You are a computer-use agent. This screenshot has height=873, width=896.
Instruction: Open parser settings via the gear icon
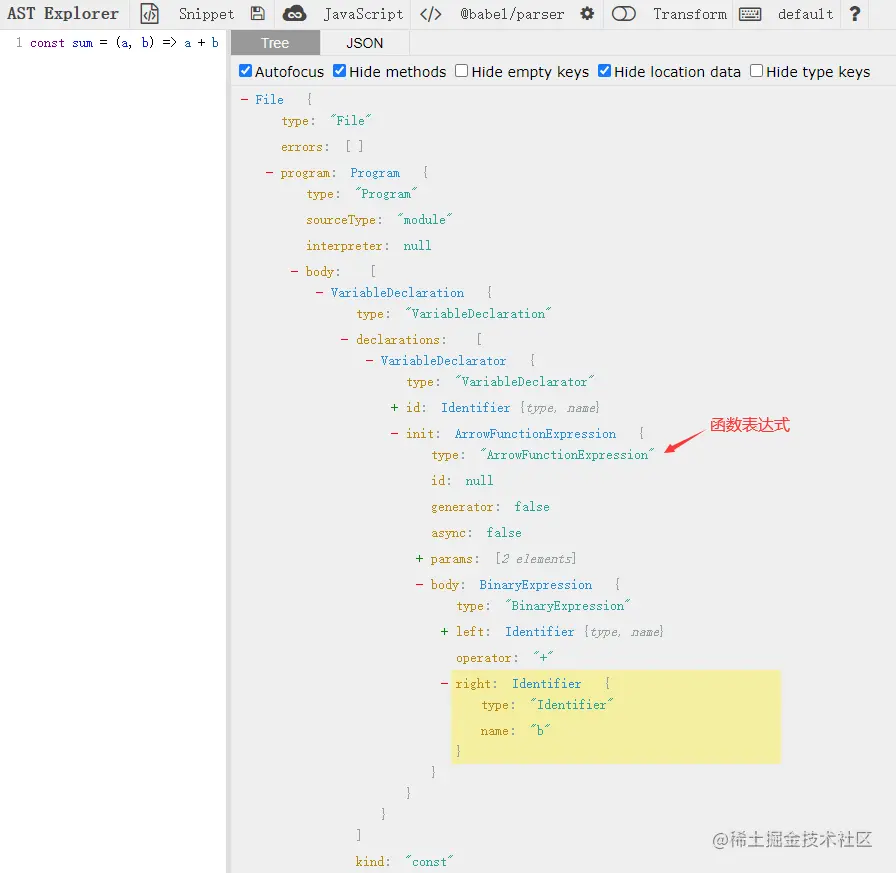click(x=588, y=14)
